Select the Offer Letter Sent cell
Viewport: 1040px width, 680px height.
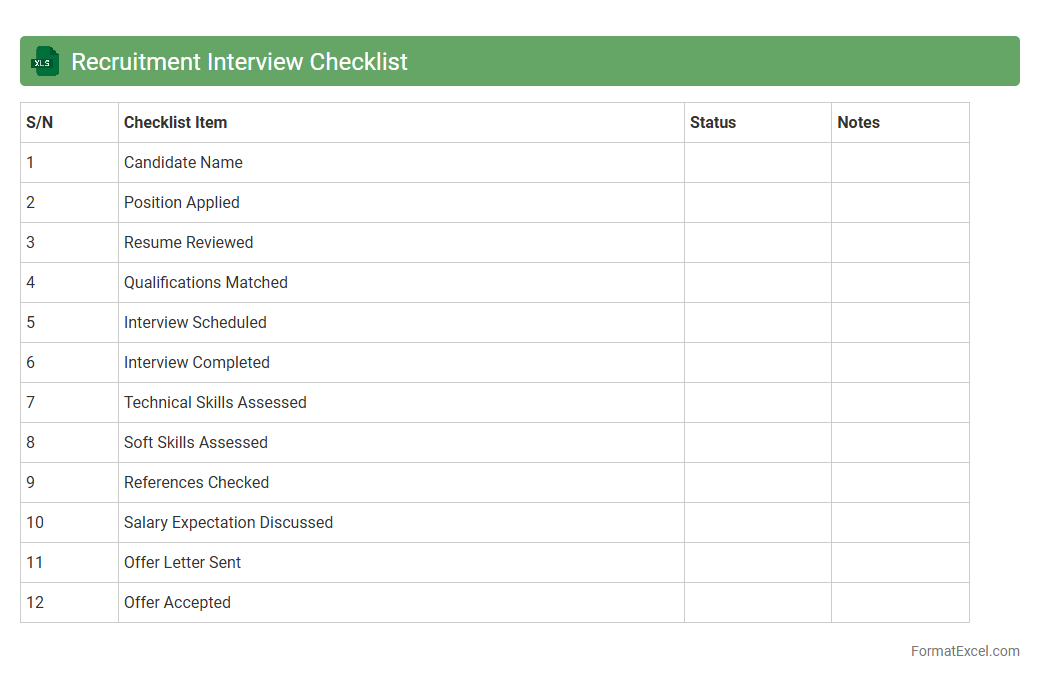[182, 563]
